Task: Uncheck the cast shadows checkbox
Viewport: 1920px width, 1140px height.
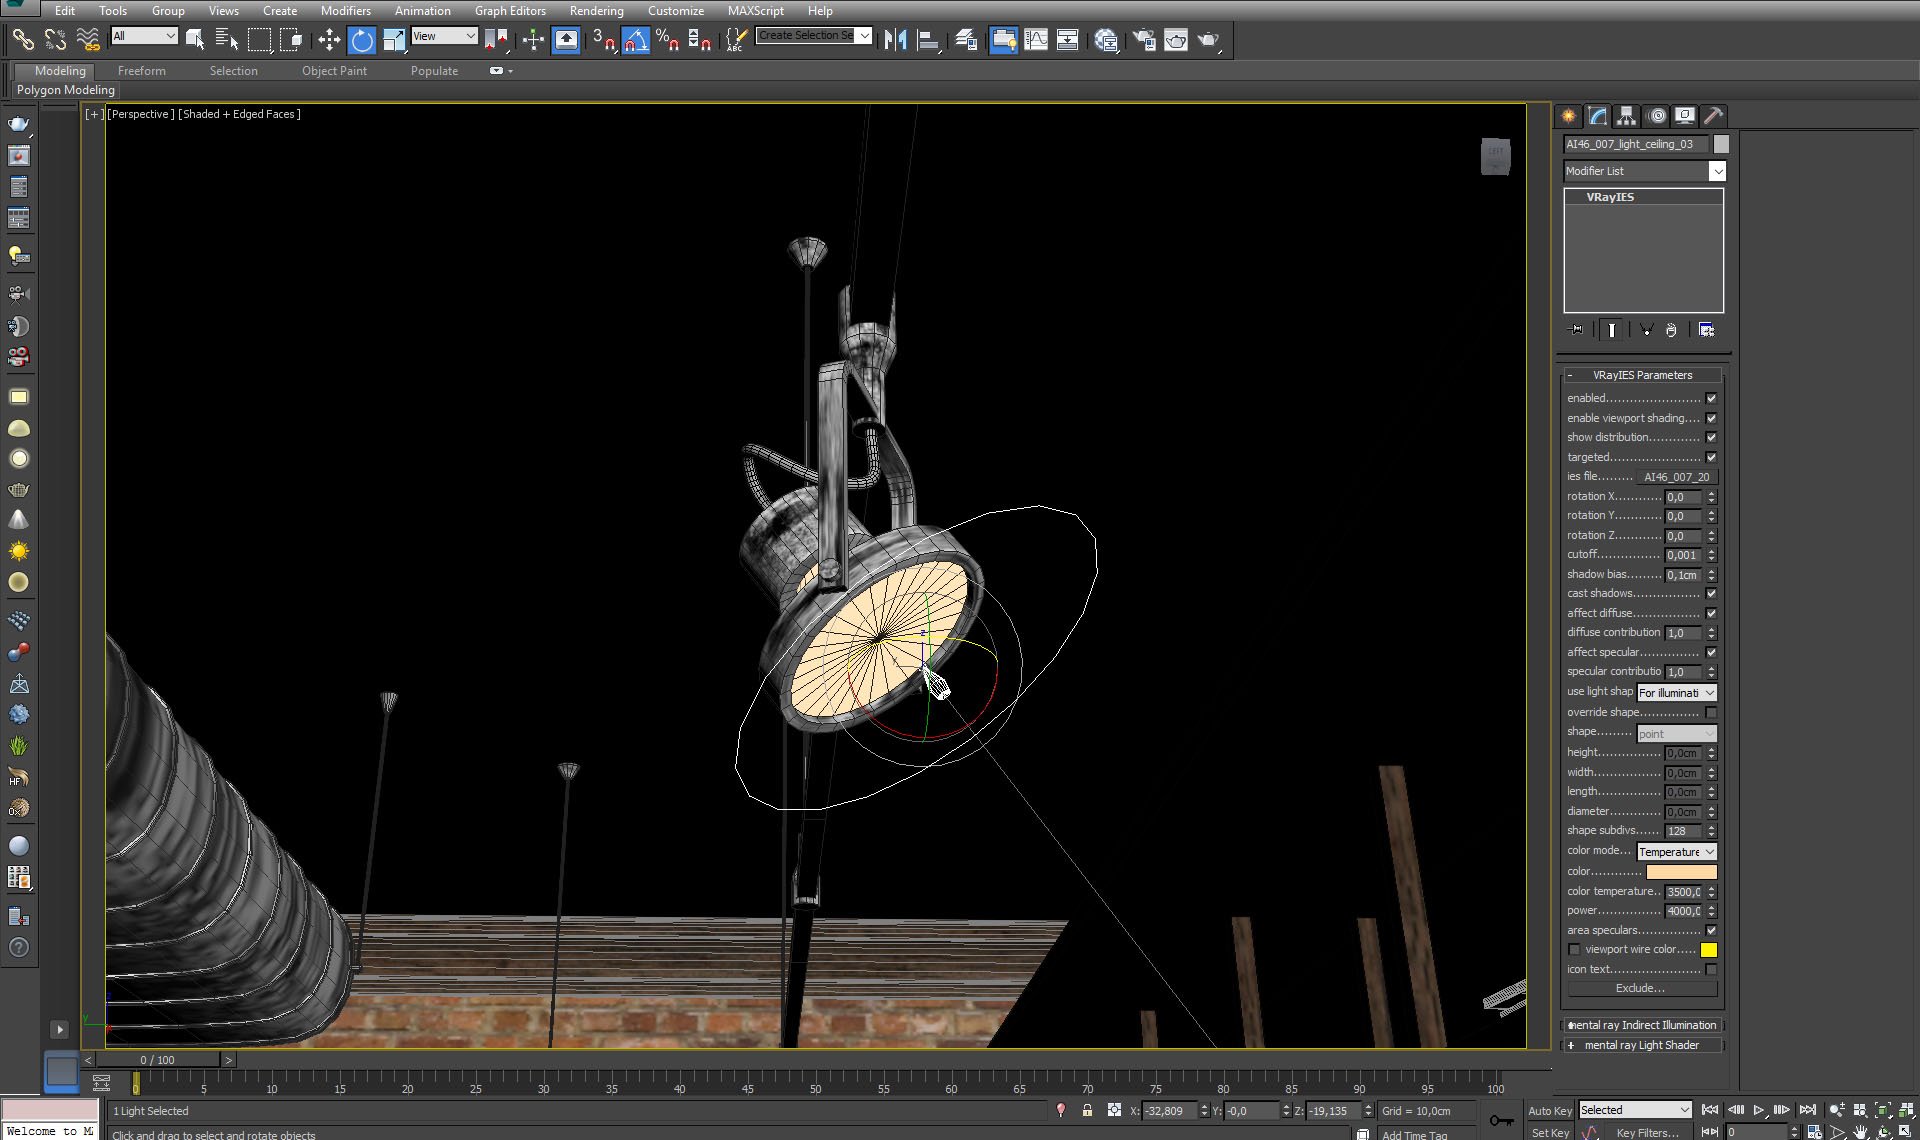Action: point(1711,594)
